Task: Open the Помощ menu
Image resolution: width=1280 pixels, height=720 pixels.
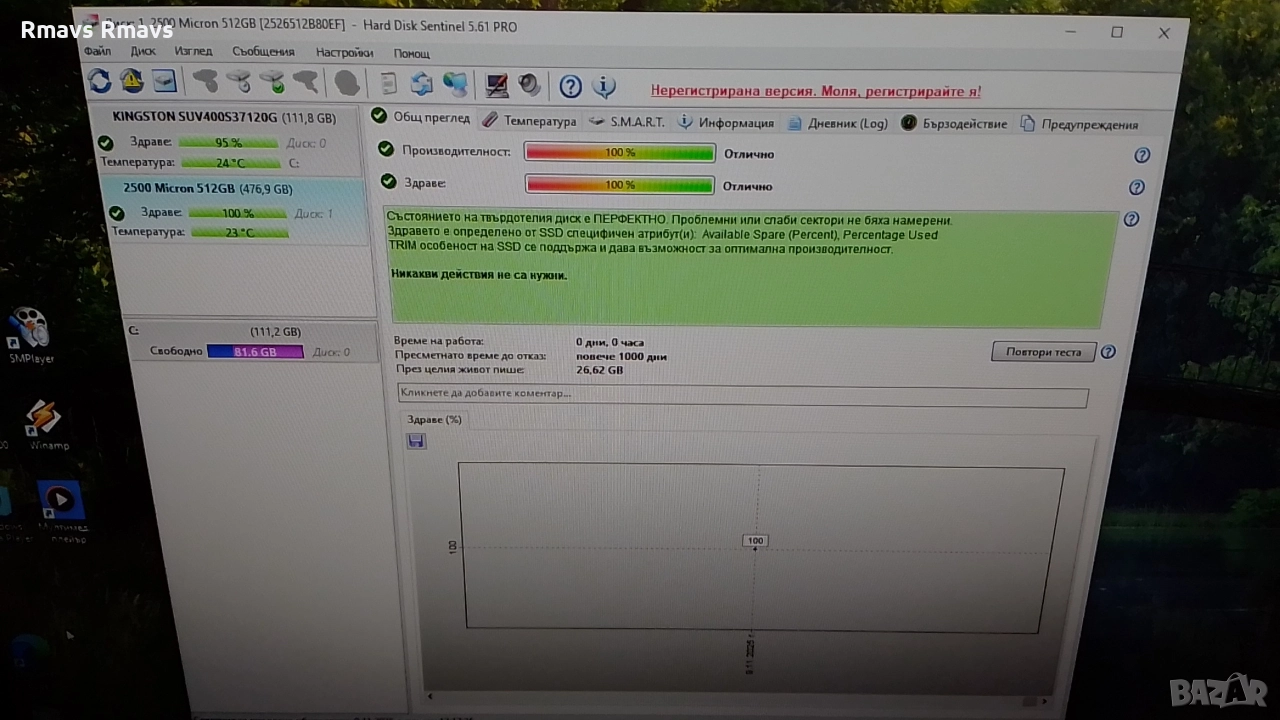Action: tap(411, 54)
